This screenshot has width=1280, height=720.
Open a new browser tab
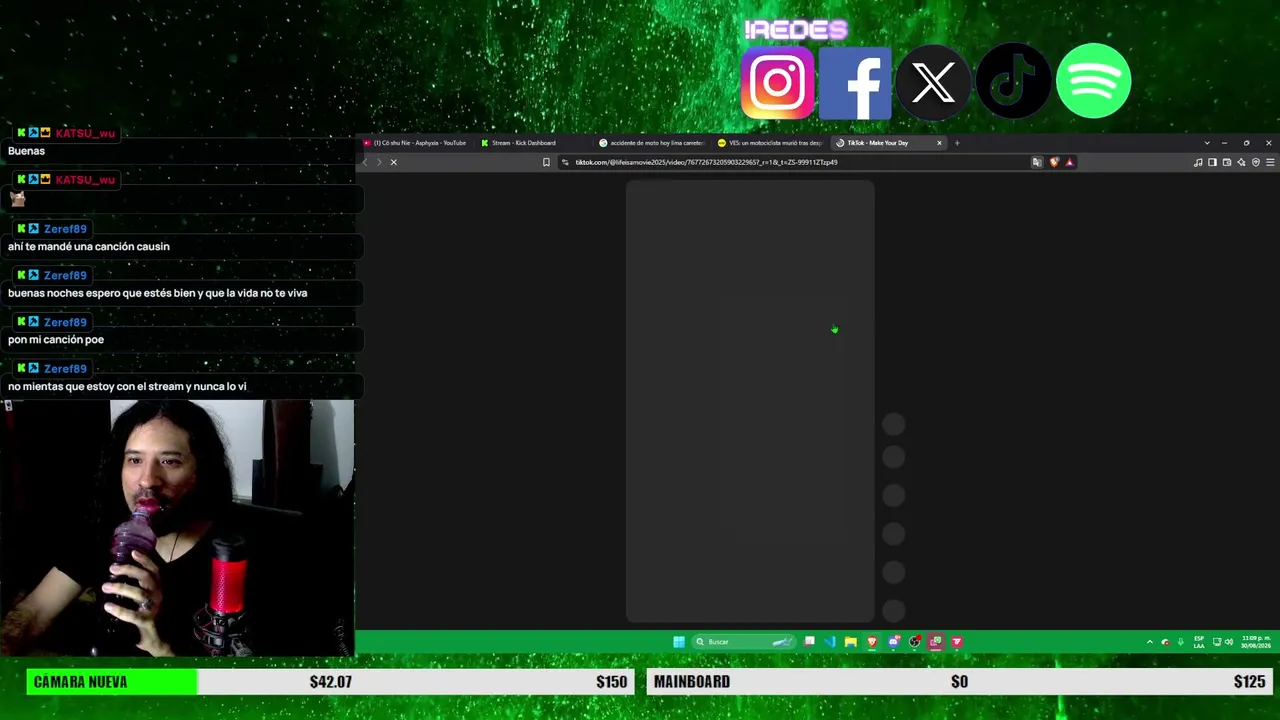957,143
